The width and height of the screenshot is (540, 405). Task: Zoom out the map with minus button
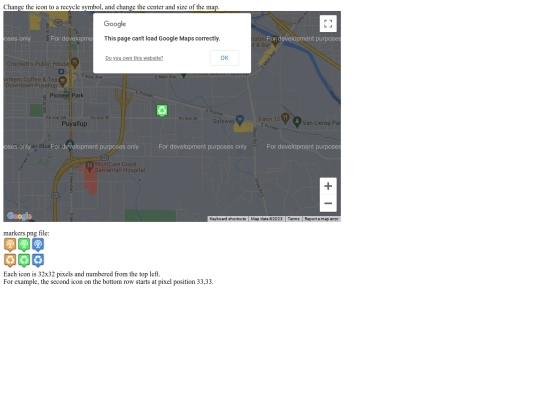(x=328, y=203)
